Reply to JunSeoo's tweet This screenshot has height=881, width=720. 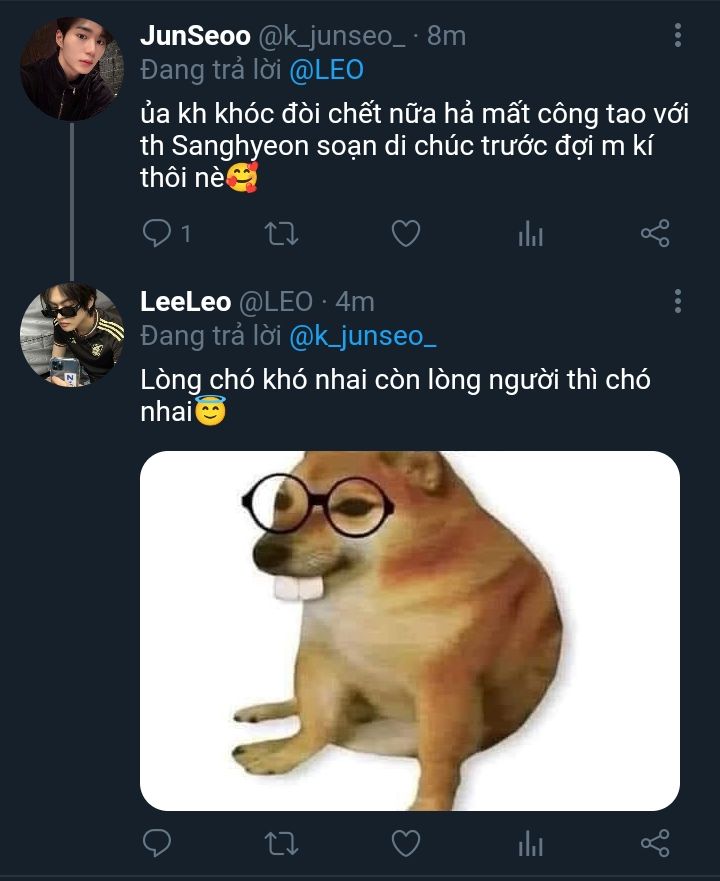[x=157, y=234]
